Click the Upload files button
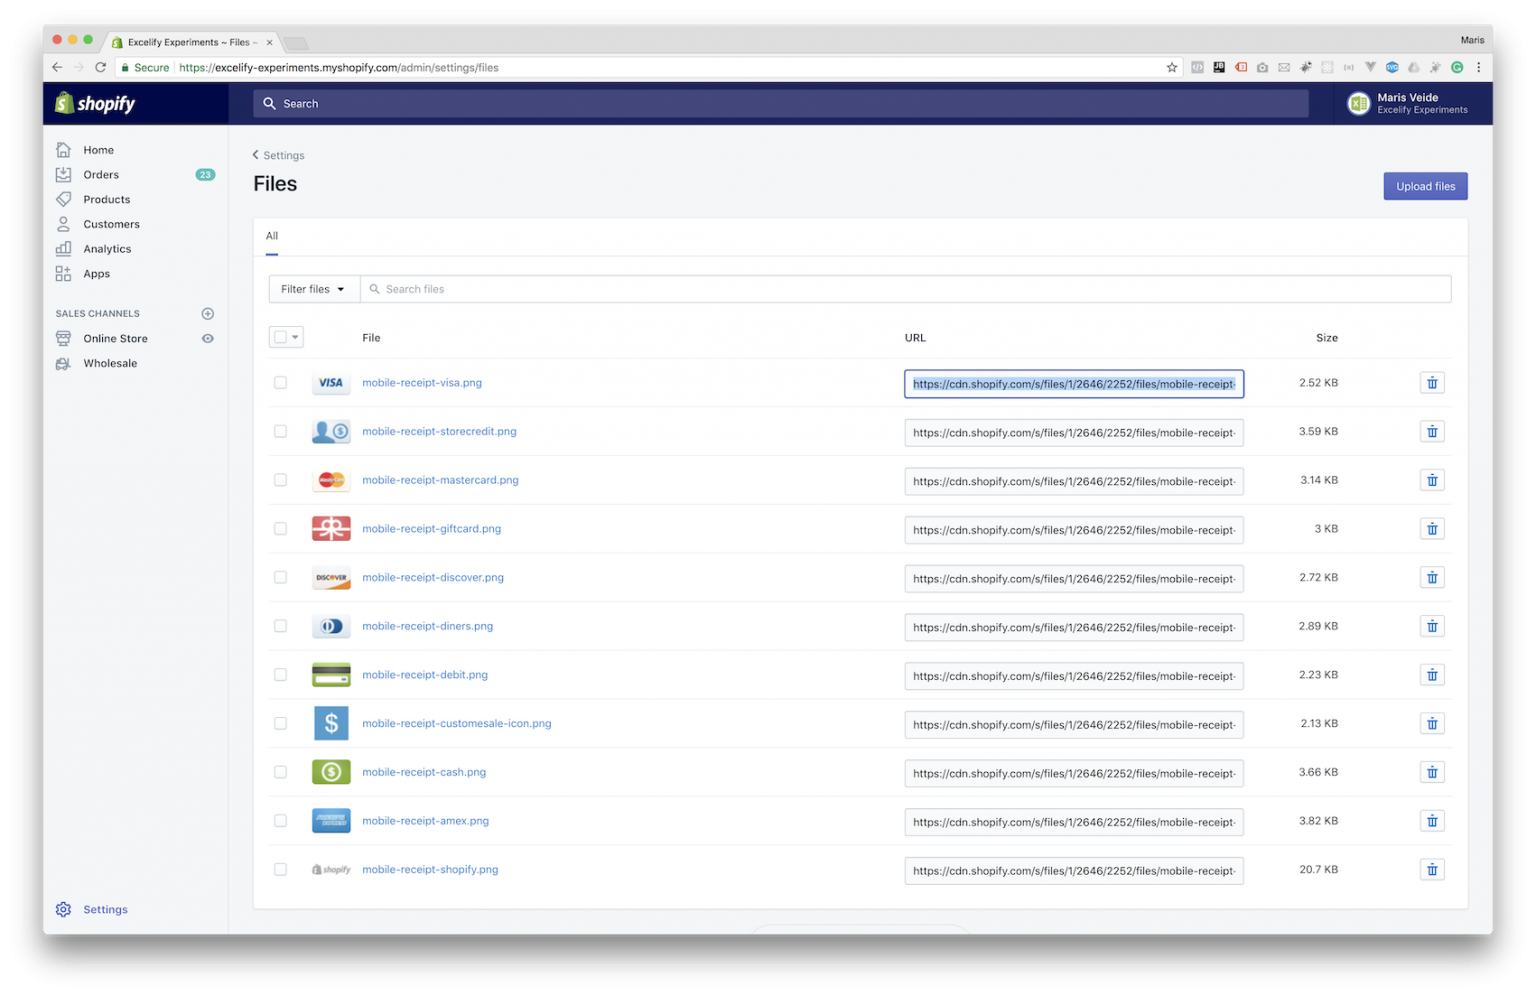Image resolution: width=1536 pixels, height=996 pixels. [x=1424, y=186]
